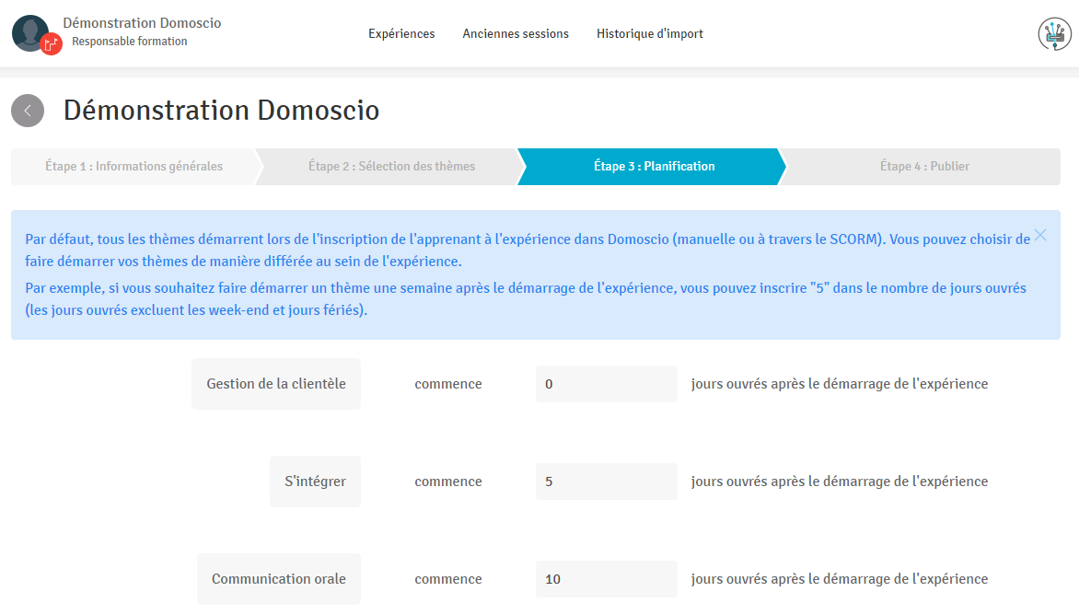Open the user profile avatar
Image resolution: width=1085 pixels, height=614 pixels.
pos(30,33)
